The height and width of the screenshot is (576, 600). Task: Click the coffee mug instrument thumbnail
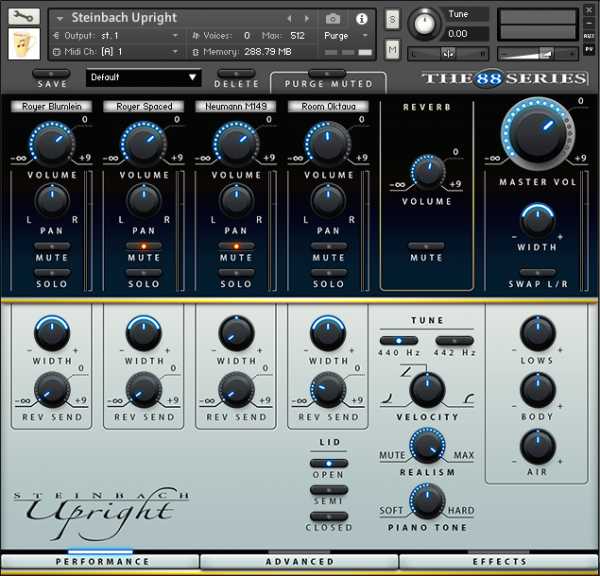(24, 44)
